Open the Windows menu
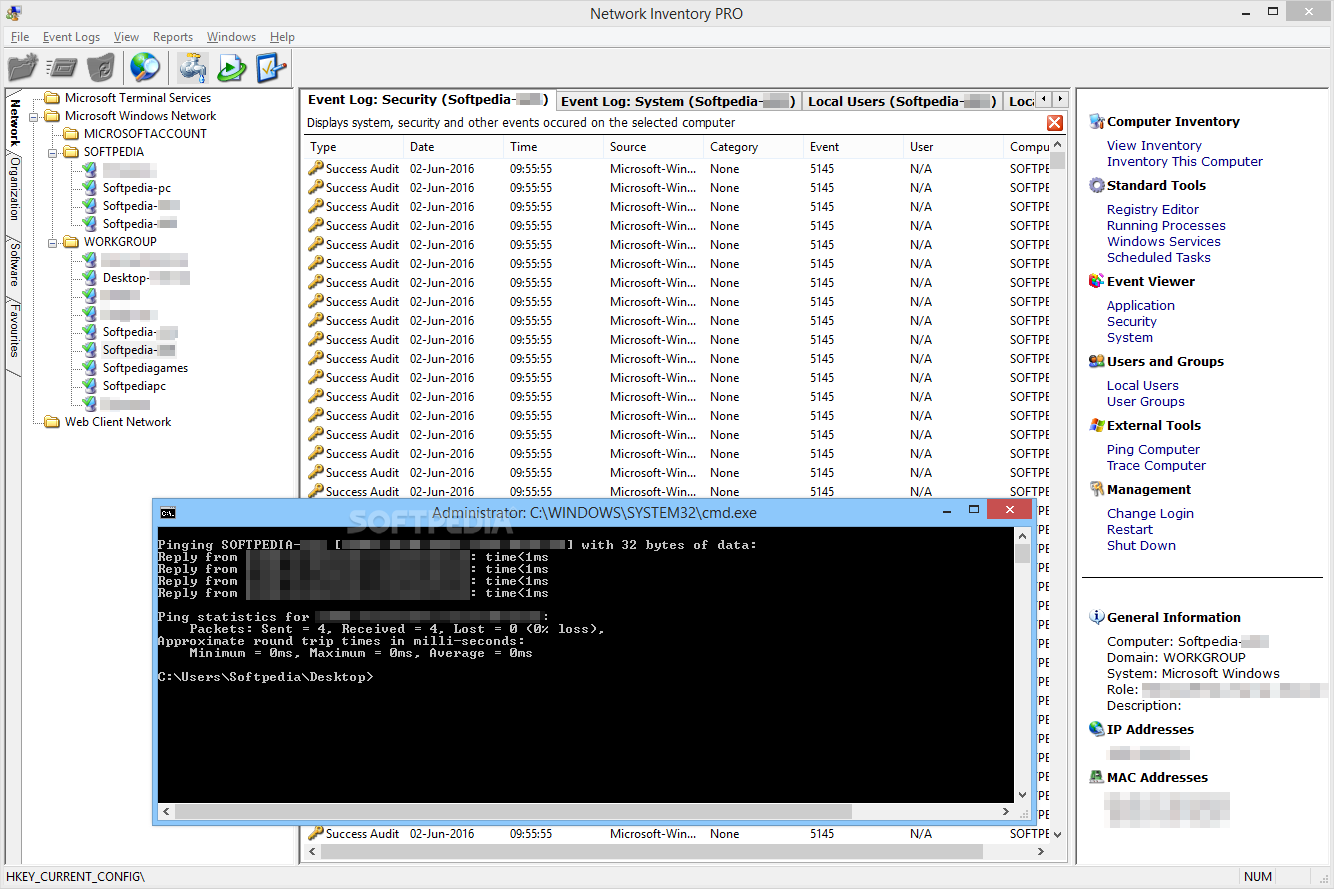 [231, 37]
